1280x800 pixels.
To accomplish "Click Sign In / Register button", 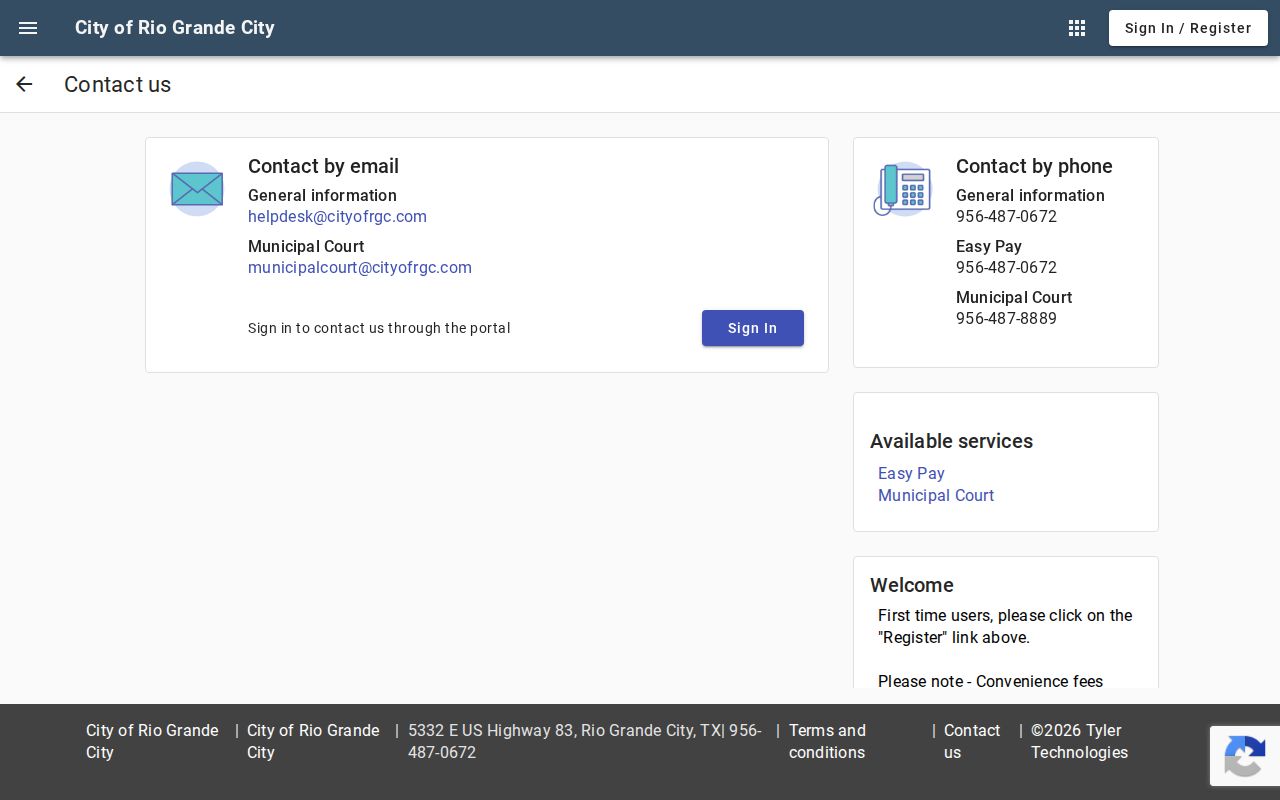I will pyautogui.click(x=1188, y=28).
